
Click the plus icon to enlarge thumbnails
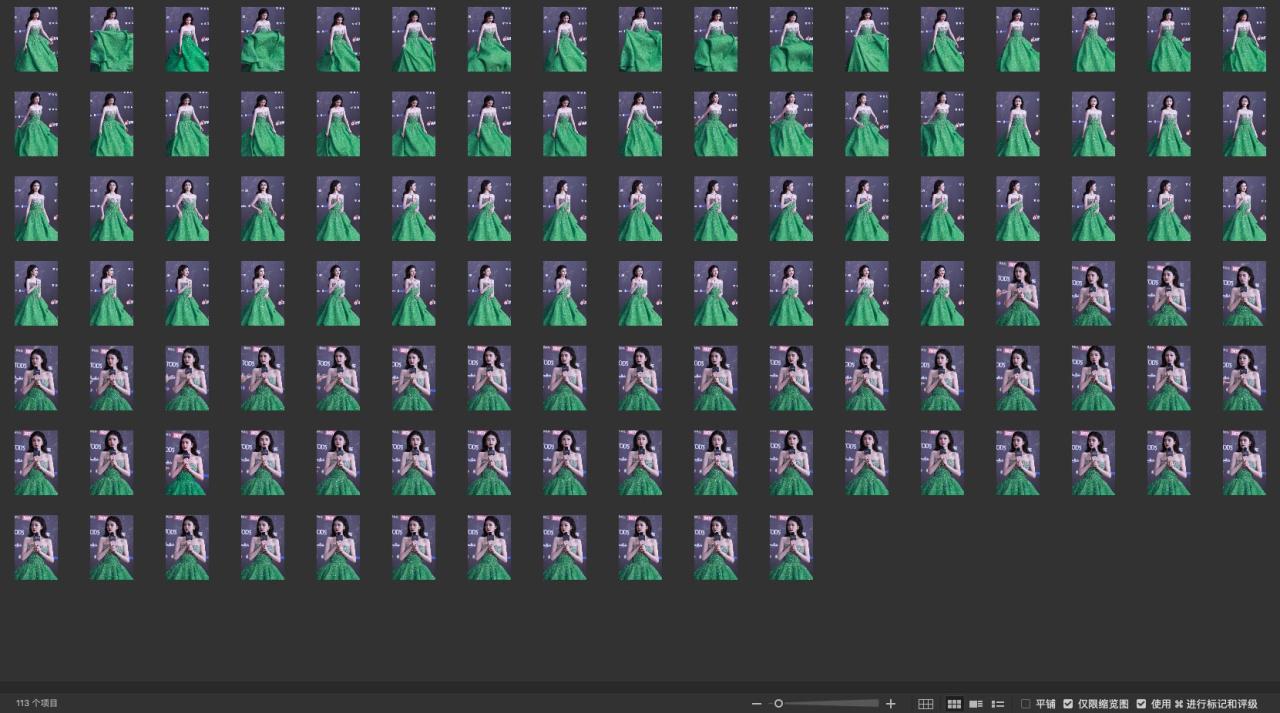[x=891, y=704]
